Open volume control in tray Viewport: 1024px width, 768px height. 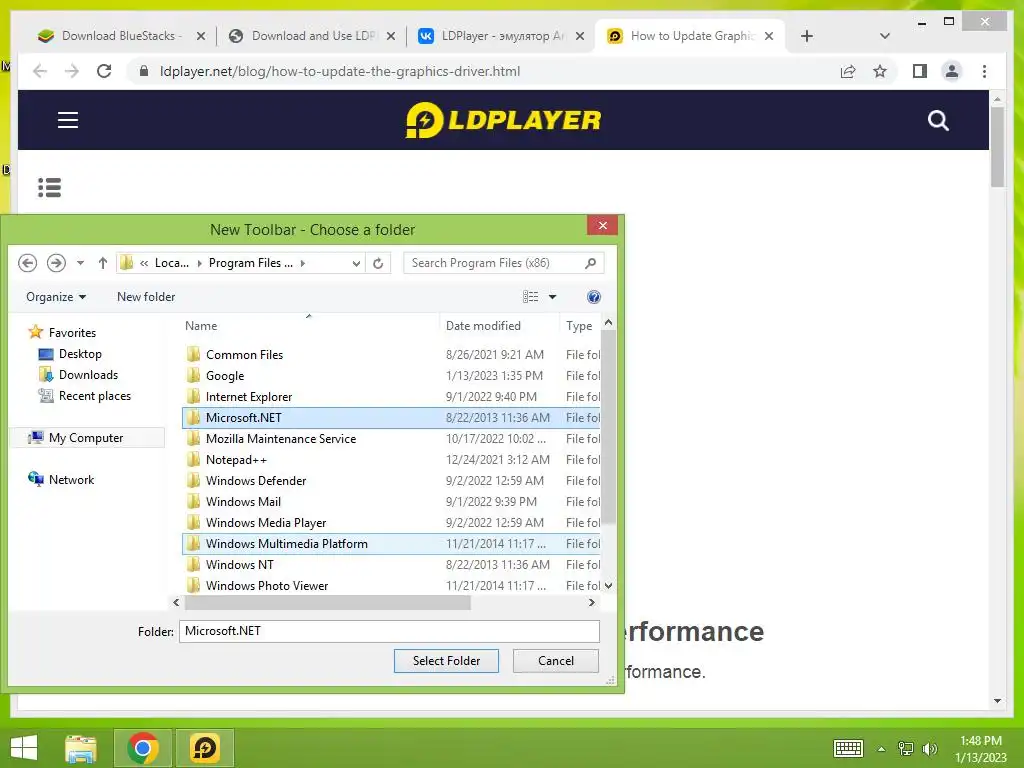(x=930, y=748)
